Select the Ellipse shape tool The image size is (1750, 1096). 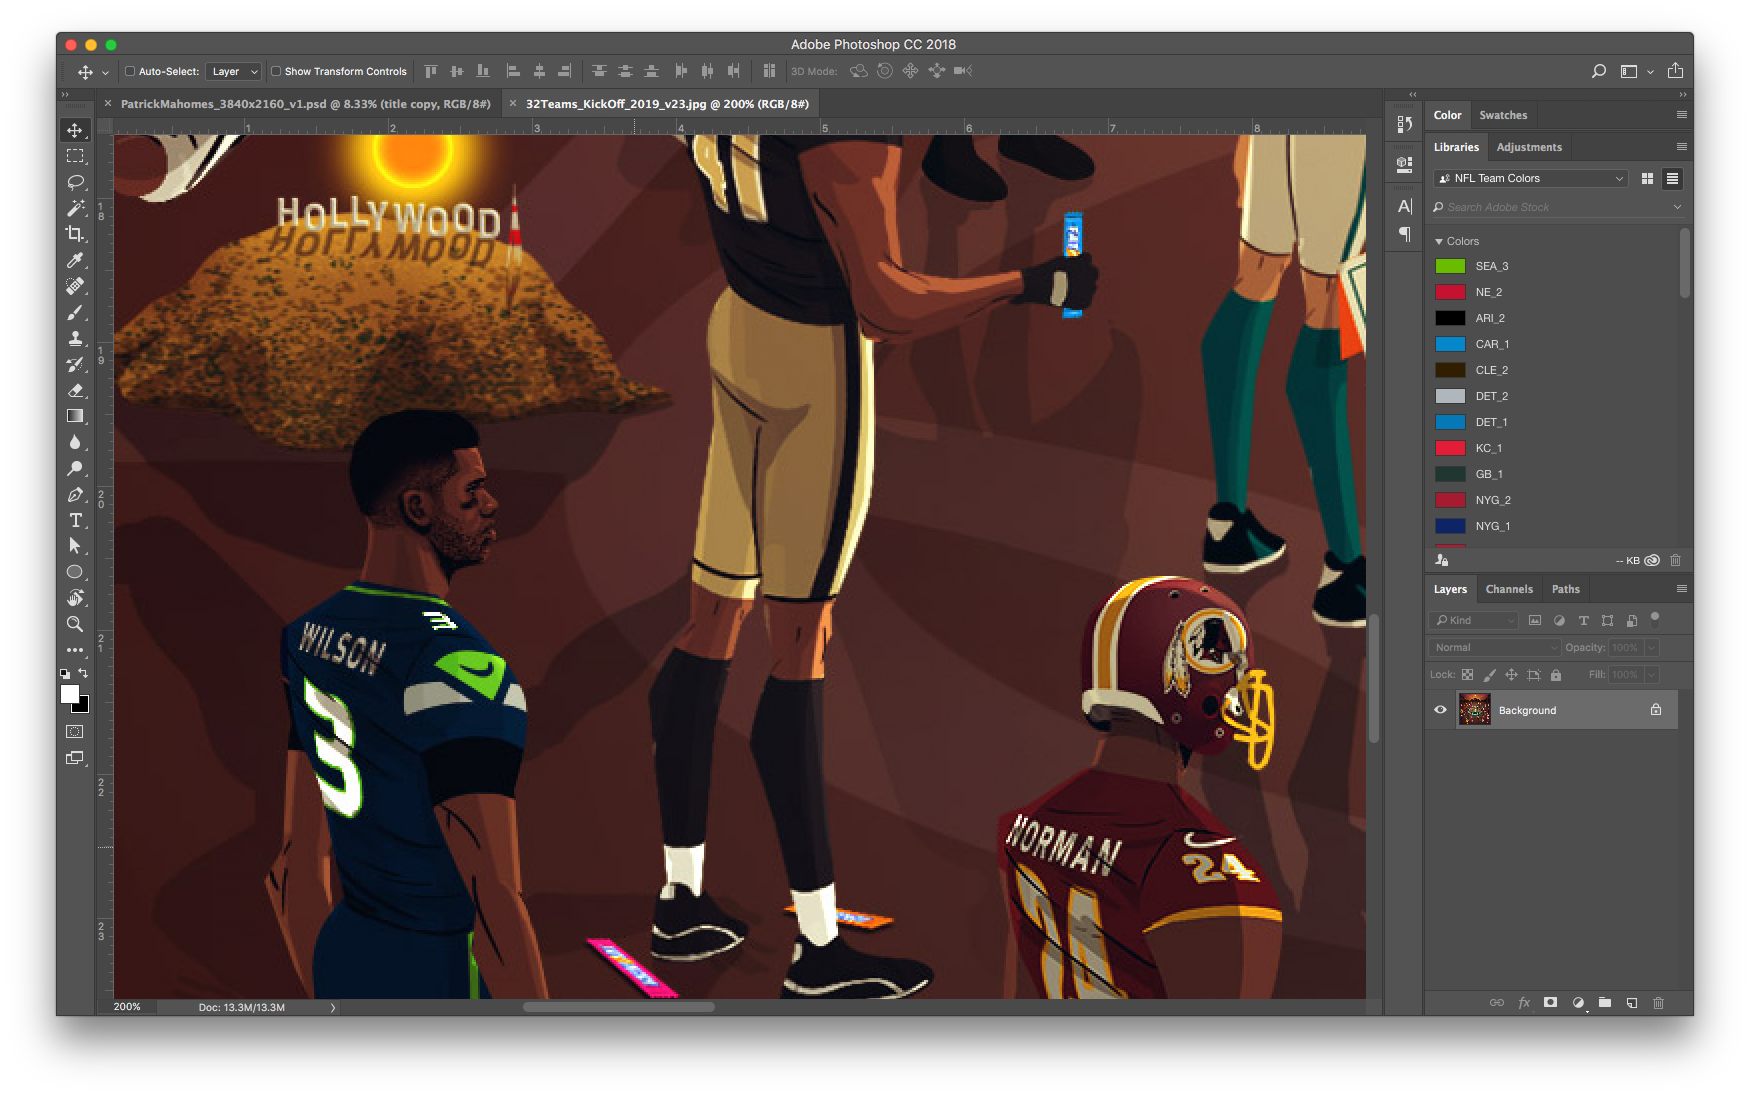pos(75,572)
